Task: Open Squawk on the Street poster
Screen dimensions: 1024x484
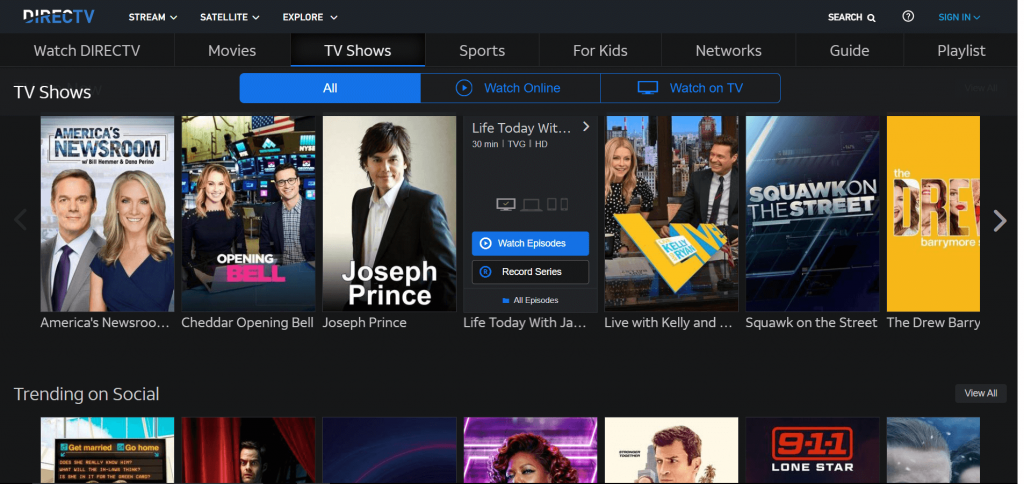Action: point(812,214)
